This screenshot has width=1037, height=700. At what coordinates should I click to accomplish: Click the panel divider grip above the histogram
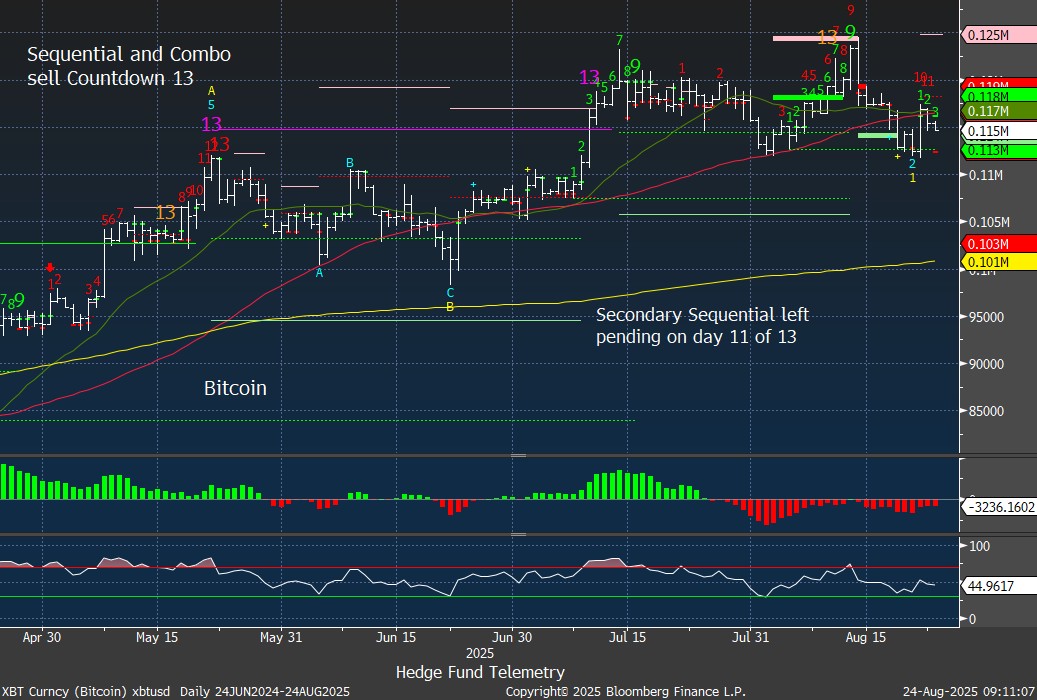click(518, 455)
